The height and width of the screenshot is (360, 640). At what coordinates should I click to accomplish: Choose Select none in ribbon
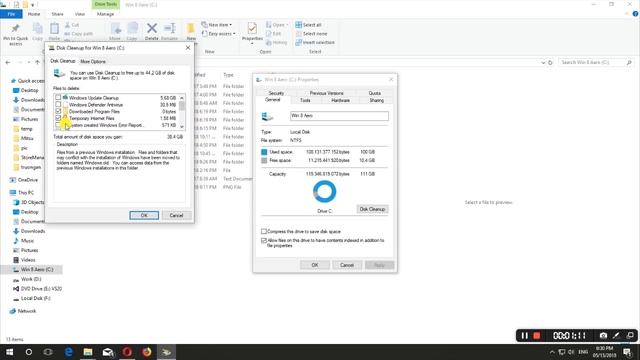[311, 34]
